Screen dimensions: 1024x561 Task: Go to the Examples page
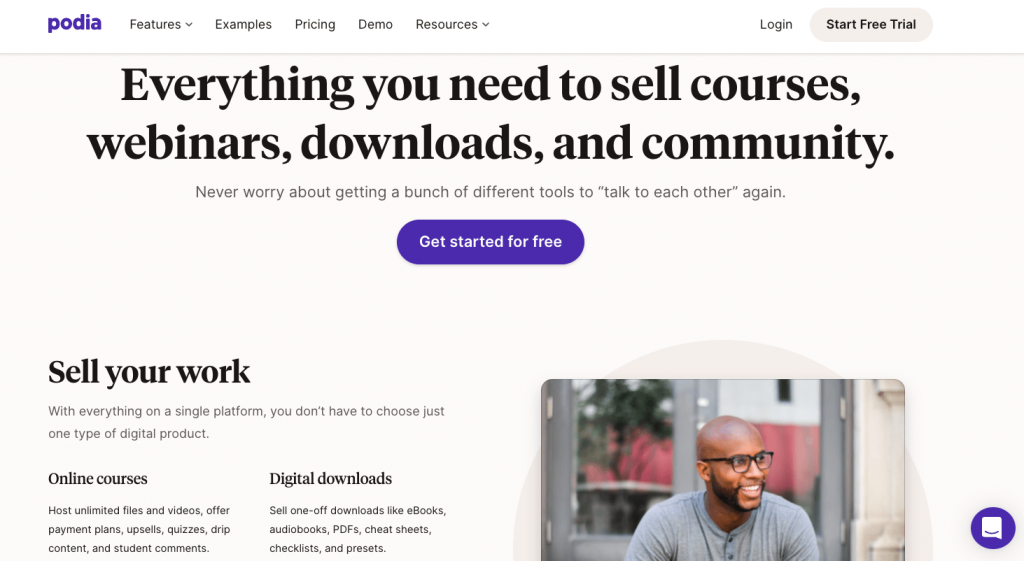point(243,24)
